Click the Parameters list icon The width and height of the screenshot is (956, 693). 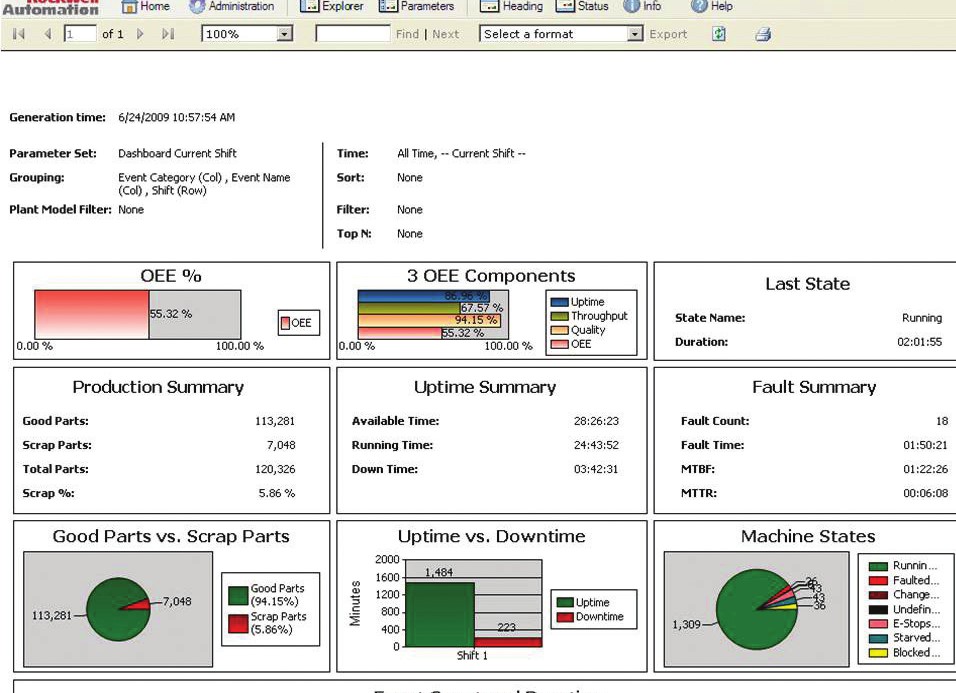[x=388, y=7]
